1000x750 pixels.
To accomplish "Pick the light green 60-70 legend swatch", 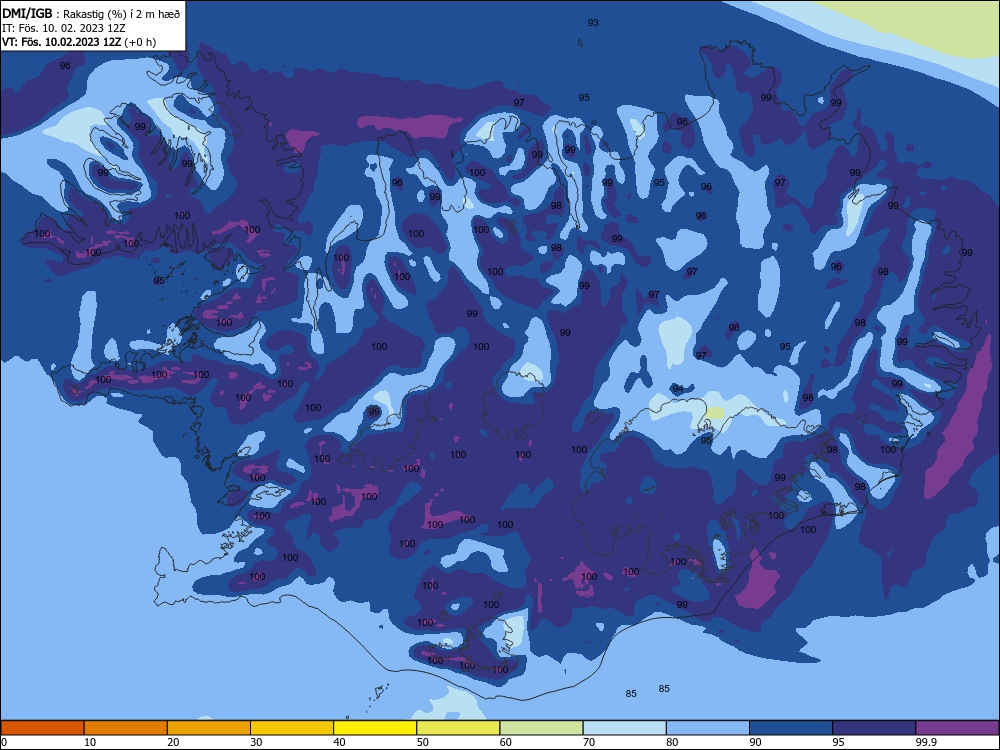I will pos(541,728).
